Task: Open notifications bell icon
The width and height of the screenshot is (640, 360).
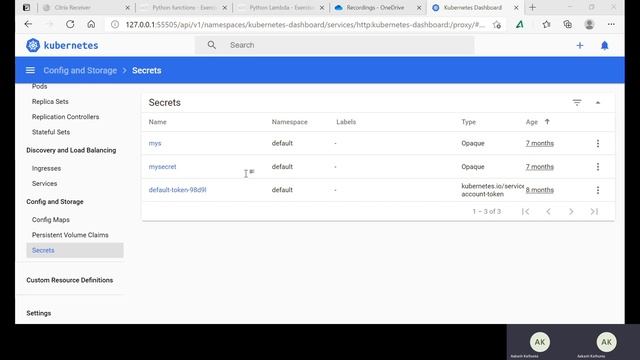Action: click(604, 45)
